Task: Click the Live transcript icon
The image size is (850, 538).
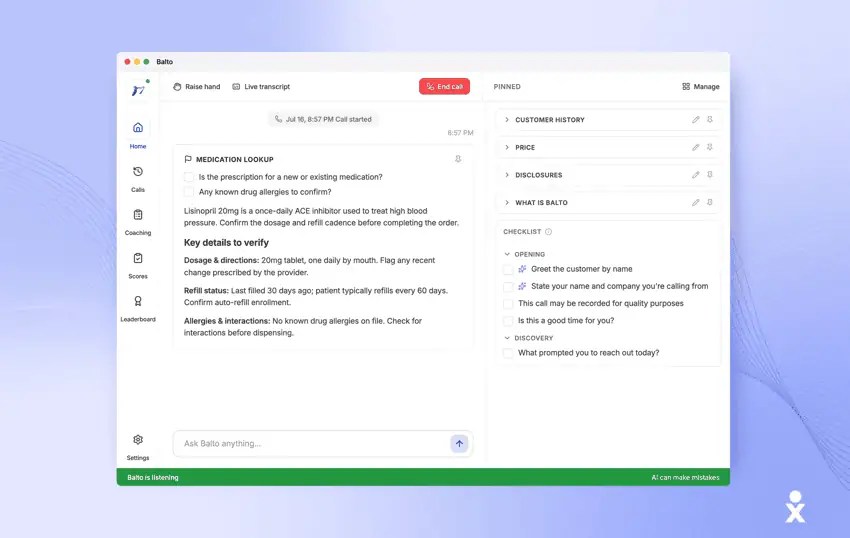Action: 236,87
